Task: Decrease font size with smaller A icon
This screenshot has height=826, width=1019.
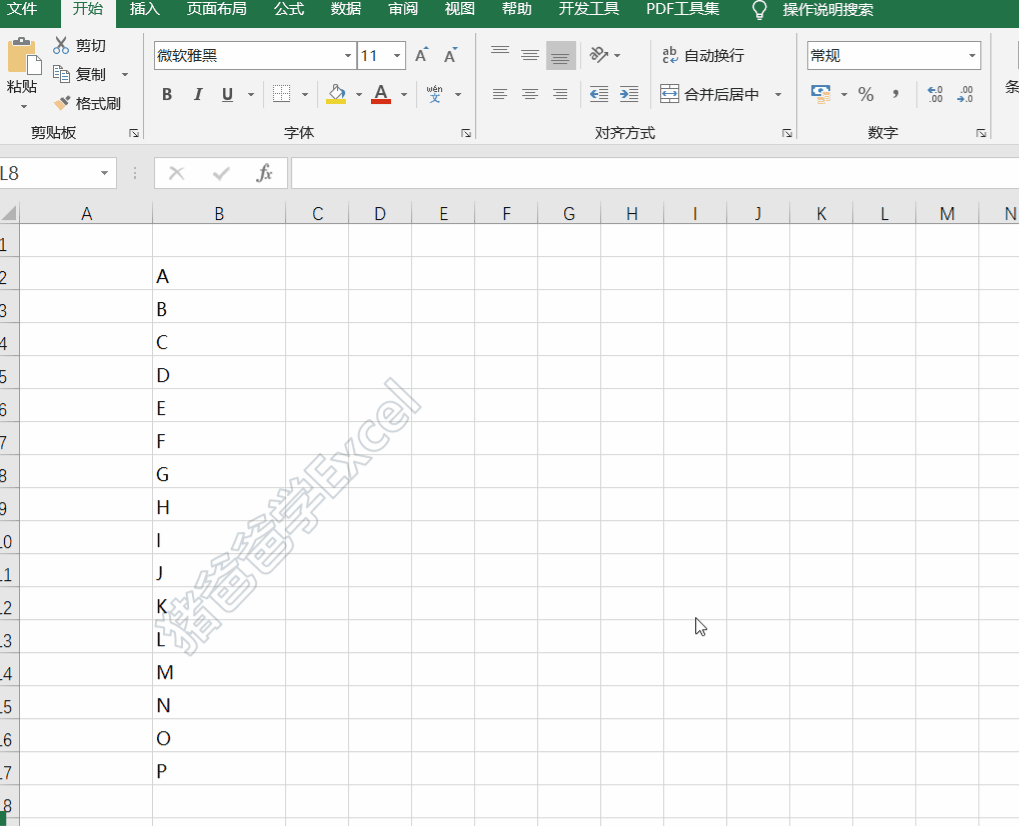Action: (450, 55)
